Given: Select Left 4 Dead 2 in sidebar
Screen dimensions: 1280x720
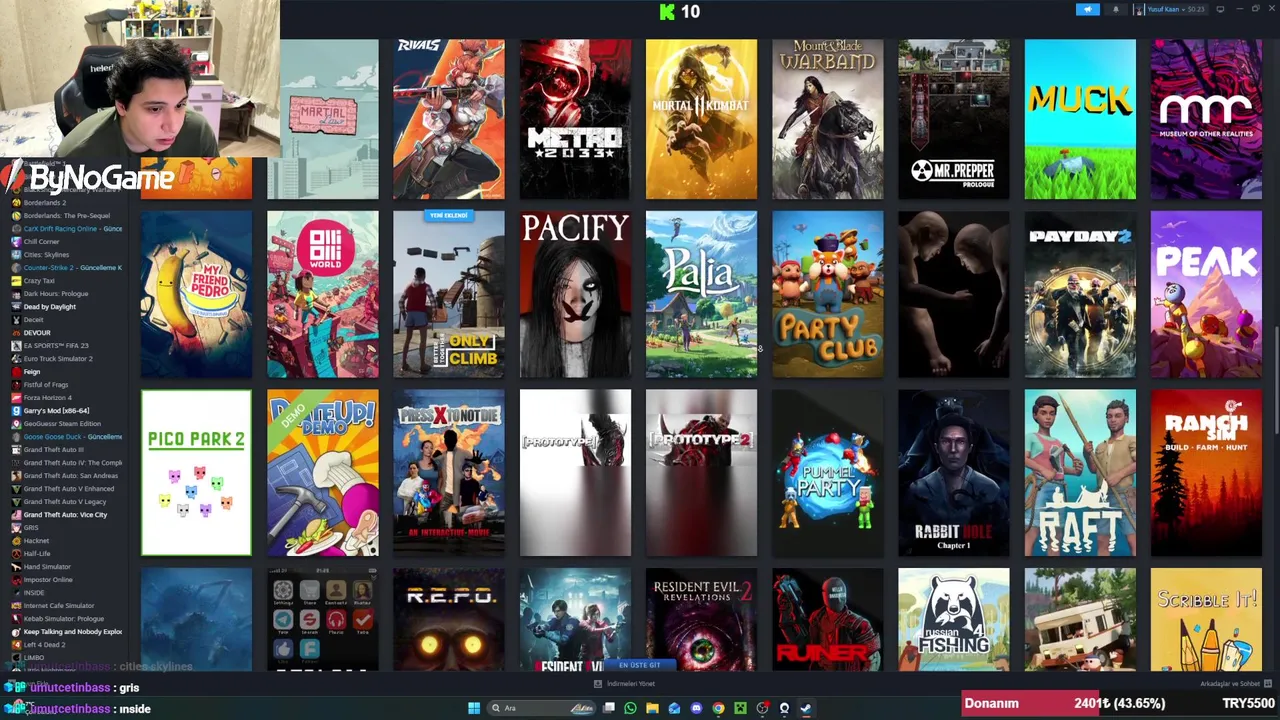Looking at the screenshot, I should (x=44, y=645).
